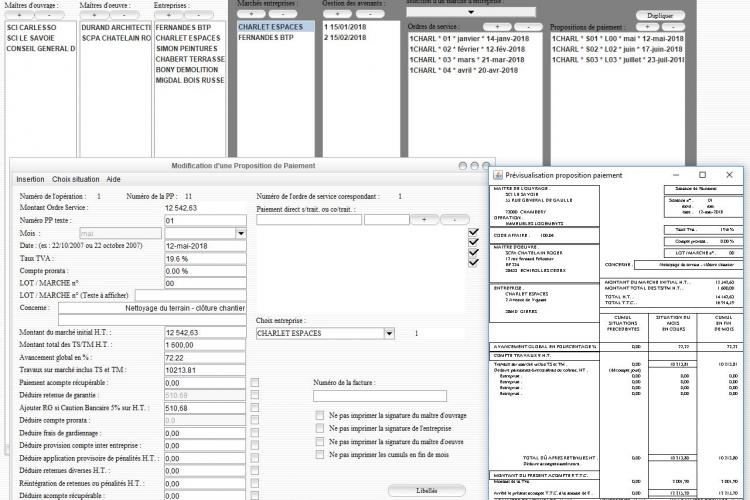Open the Choix situation menu

(76, 179)
